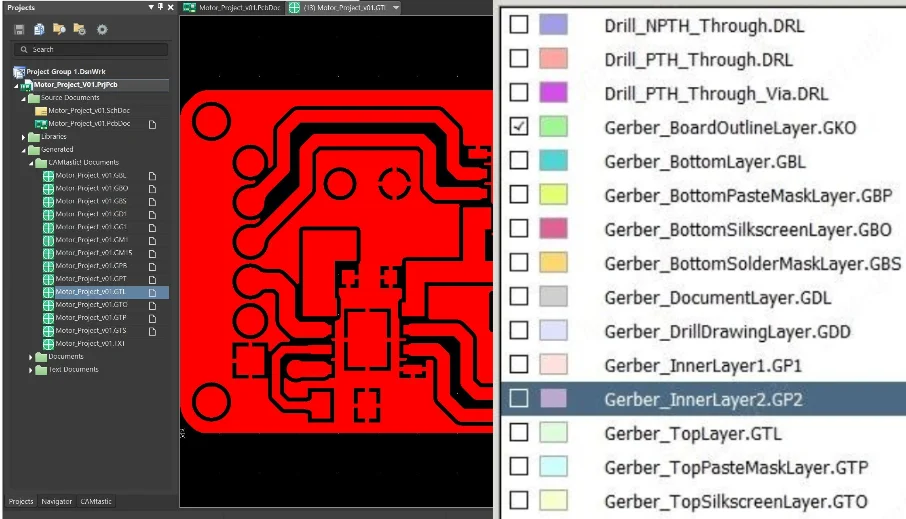Image resolution: width=906 pixels, height=519 pixels.
Task: Check the Drill_NPTH_Through.DRL checkbox
Action: (519, 25)
